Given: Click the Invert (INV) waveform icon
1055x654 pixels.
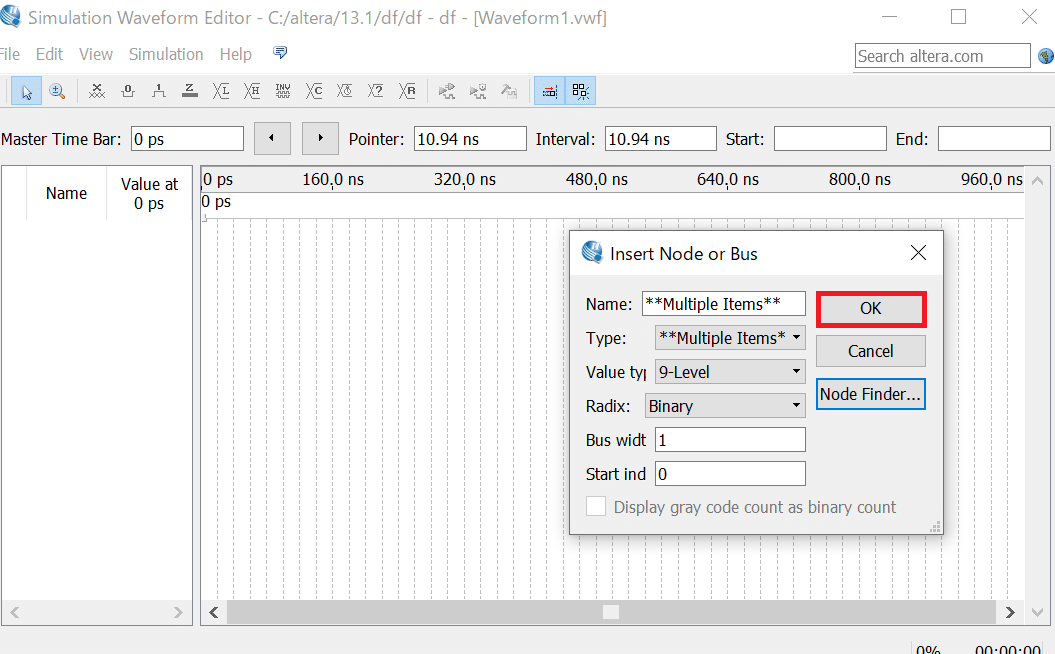Looking at the screenshot, I should [x=283, y=92].
